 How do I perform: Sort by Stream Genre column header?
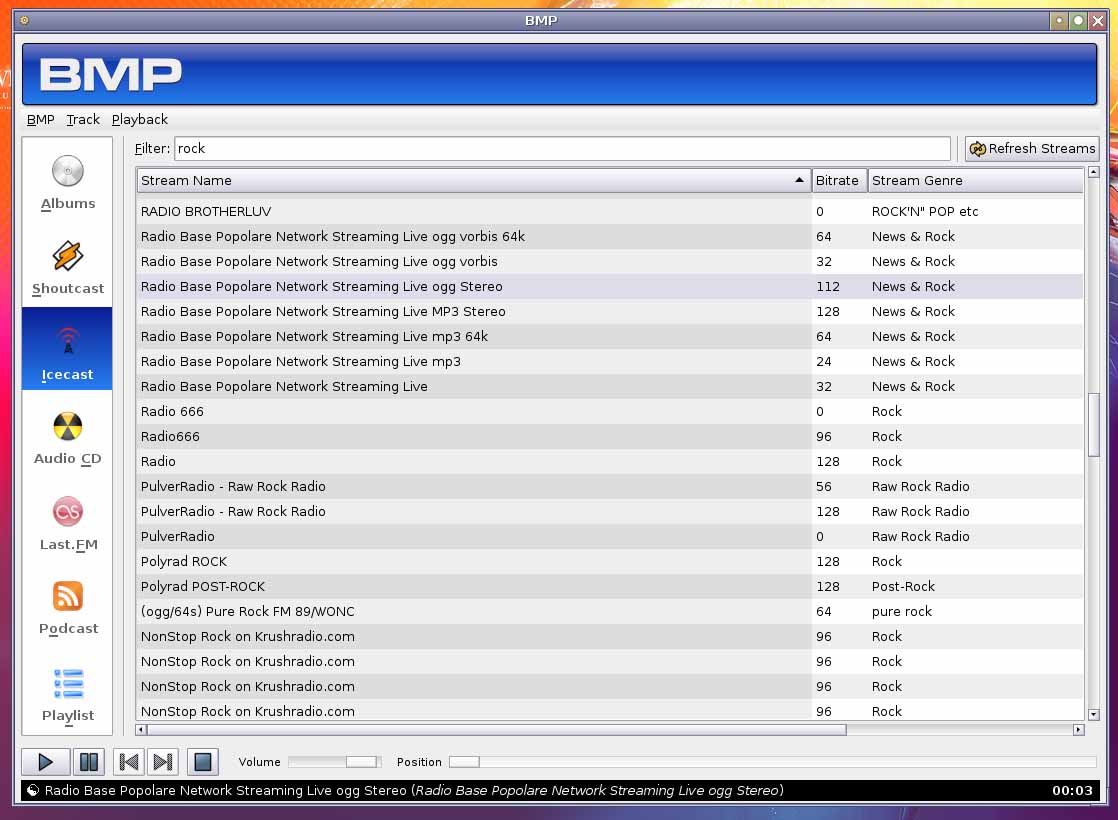pos(975,180)
